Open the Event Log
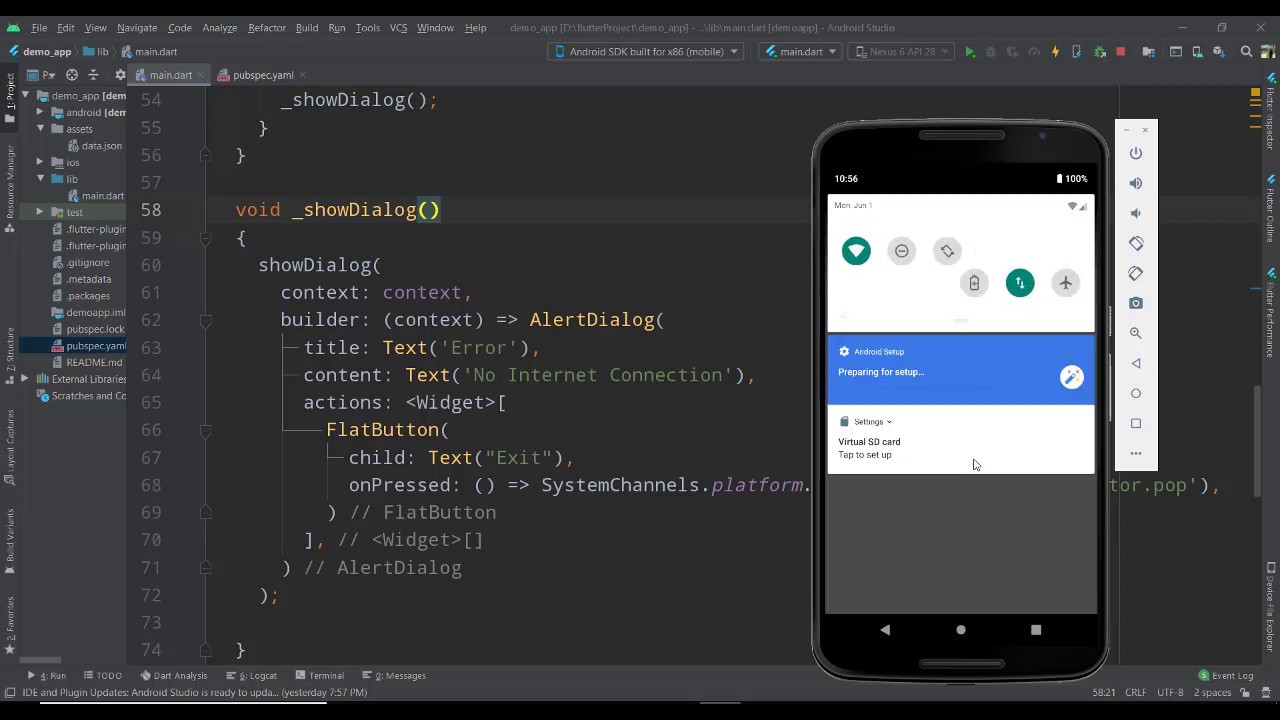The image size is (1280, 720). coord(1226,676)
